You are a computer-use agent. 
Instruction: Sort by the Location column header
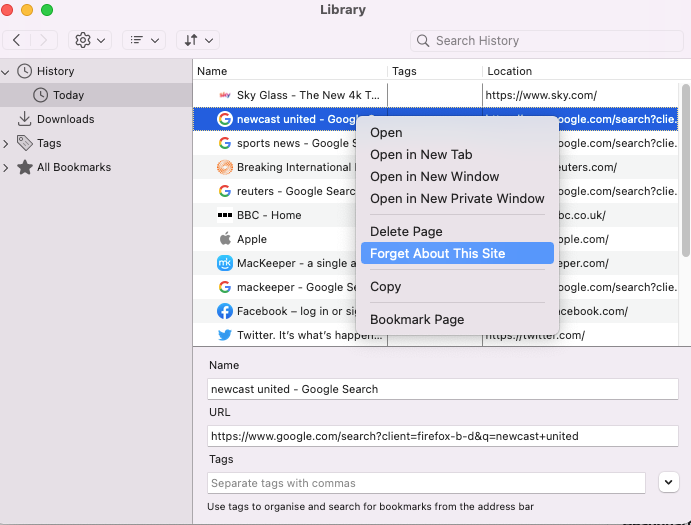tap(582, 71)
